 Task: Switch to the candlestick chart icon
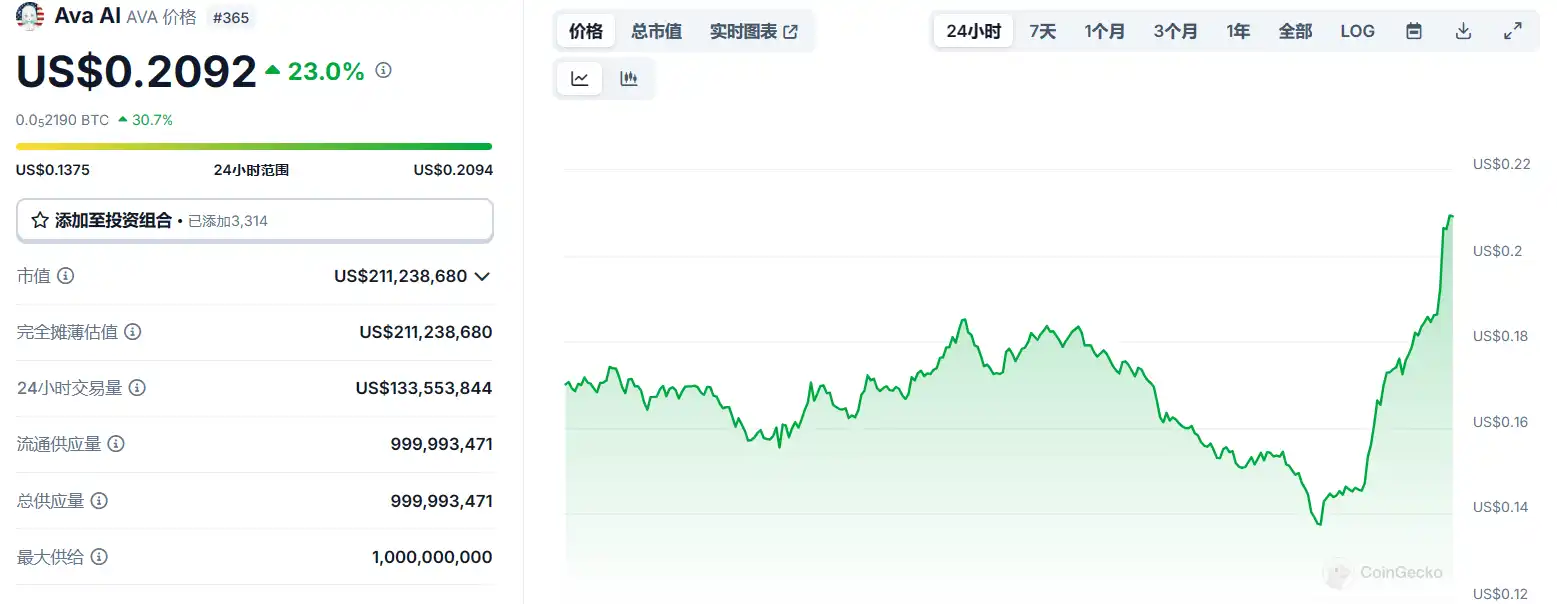coord(629,79)
